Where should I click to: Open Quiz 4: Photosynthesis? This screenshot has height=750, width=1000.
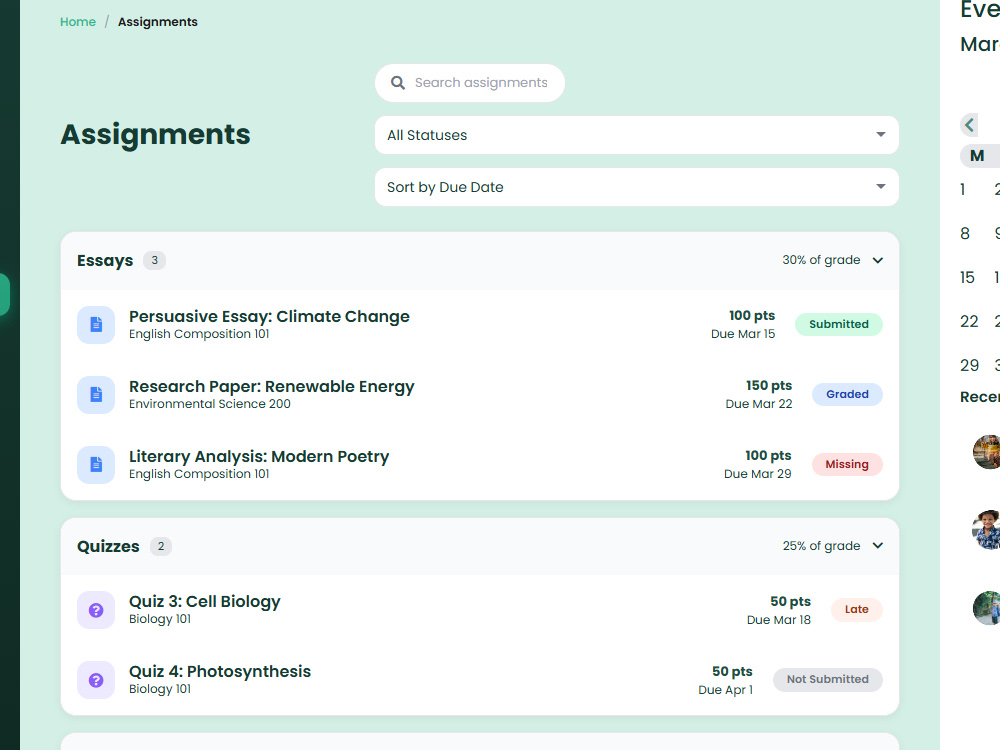coord(220,672)
